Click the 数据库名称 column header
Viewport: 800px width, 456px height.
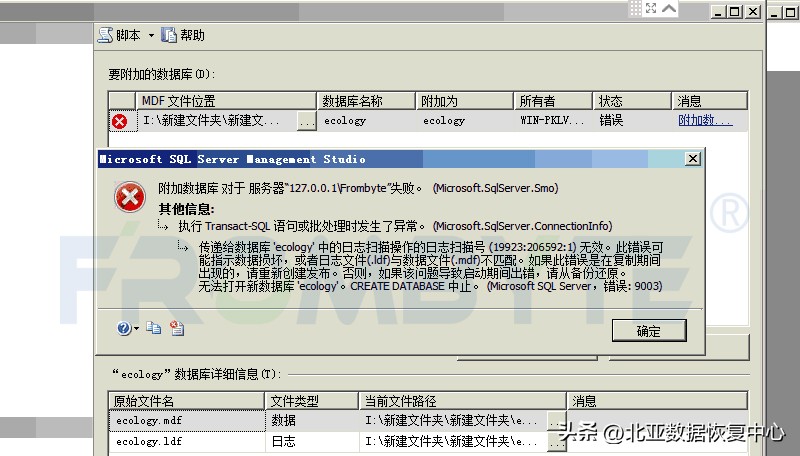tap(366, 101)
